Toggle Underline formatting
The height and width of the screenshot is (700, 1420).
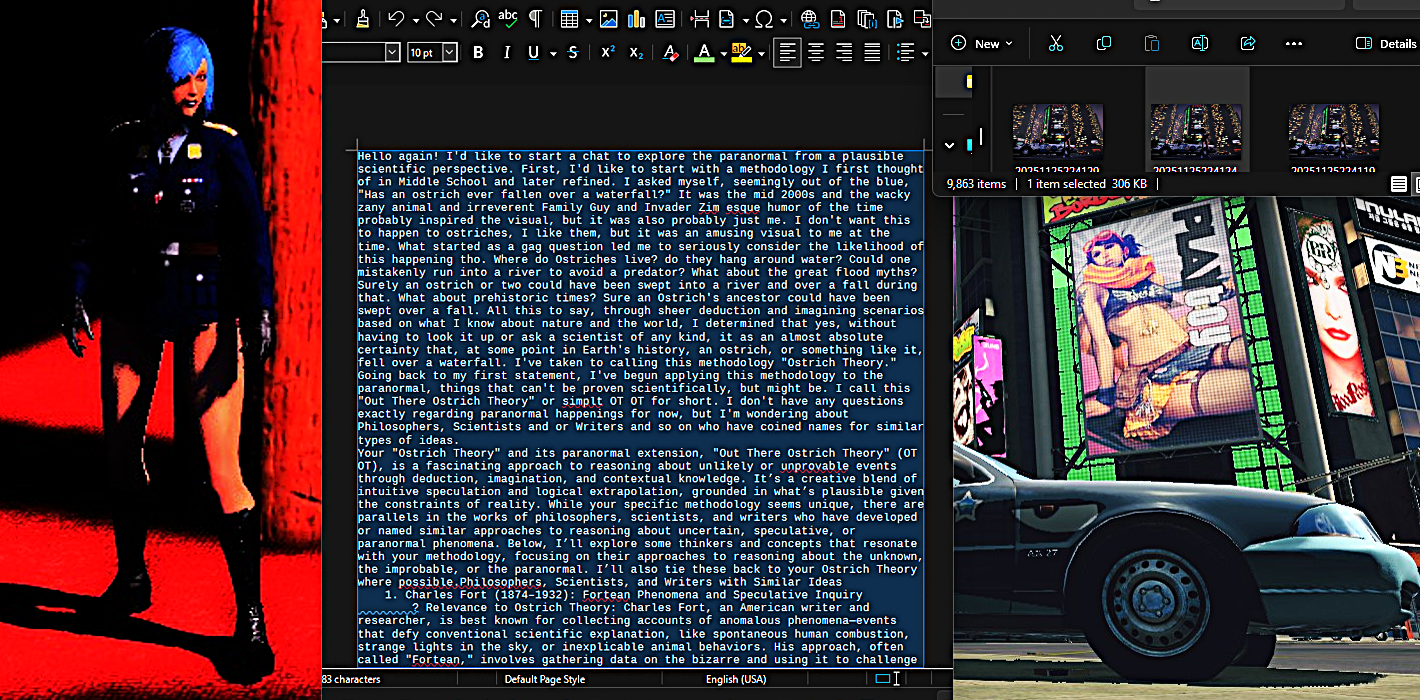pyautogui.click(x=533, y=53)
